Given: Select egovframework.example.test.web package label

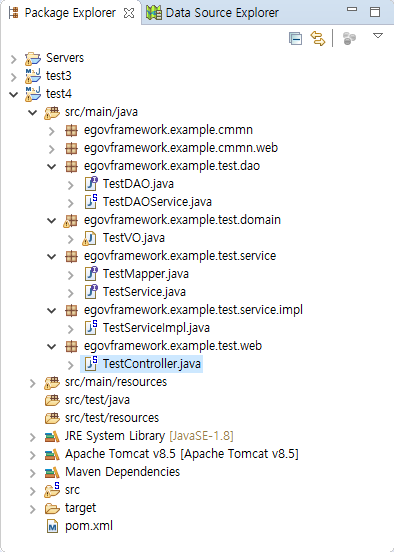Looking at the screenshot, I should coord(173,346).
